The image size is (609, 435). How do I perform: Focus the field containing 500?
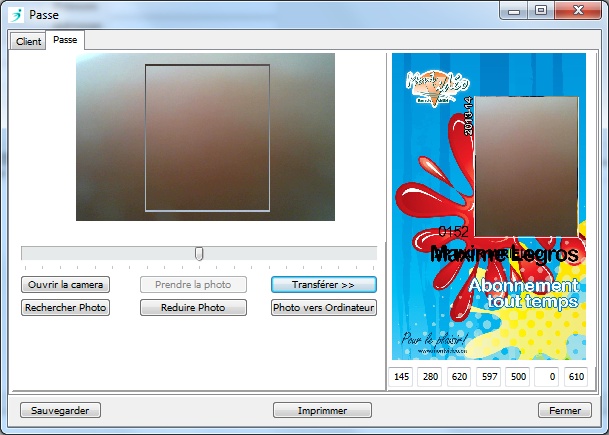518,377
